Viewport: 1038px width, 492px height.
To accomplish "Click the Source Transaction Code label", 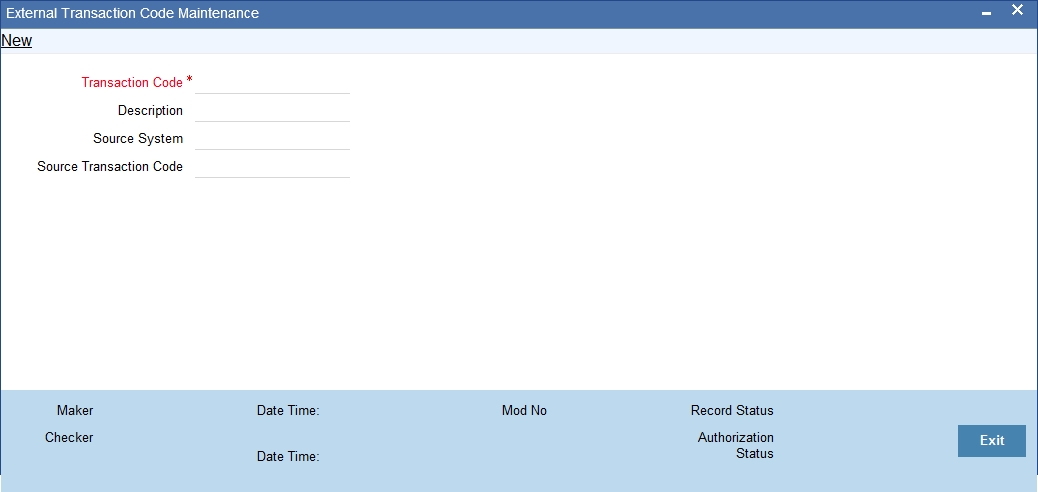I will [x=110, y=167].
